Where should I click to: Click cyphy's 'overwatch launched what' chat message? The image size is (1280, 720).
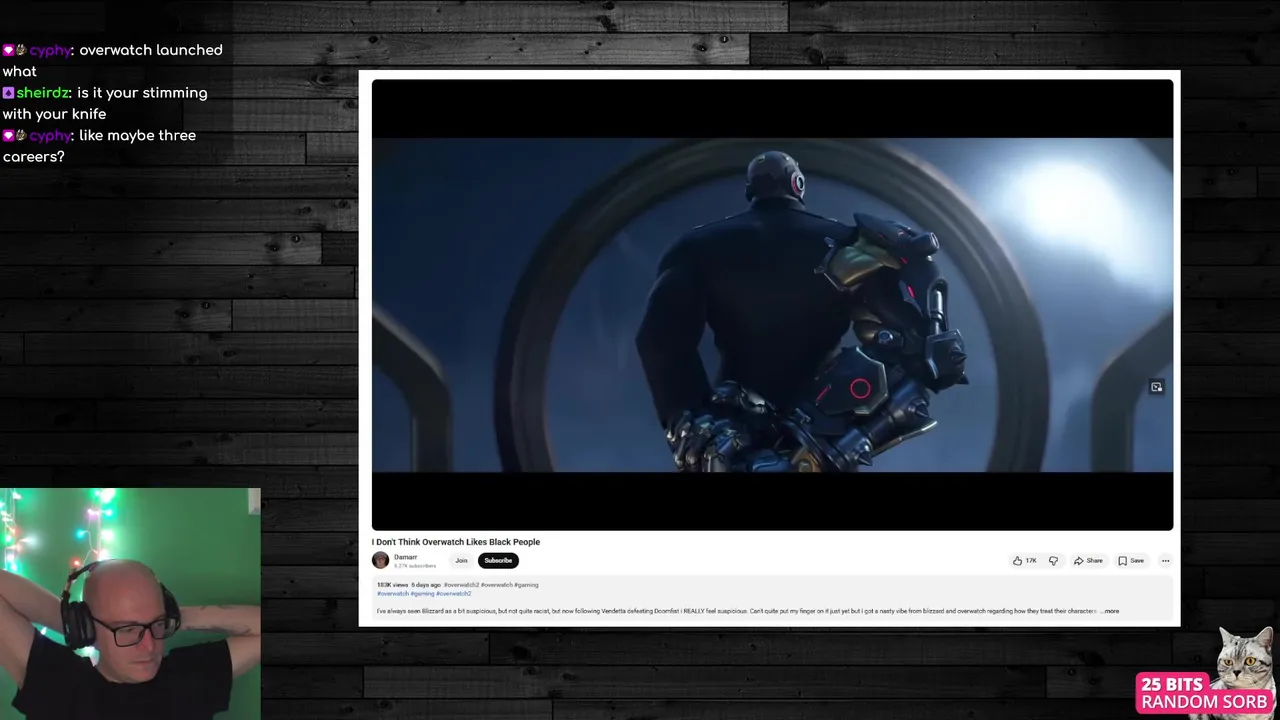pos(113,60)
